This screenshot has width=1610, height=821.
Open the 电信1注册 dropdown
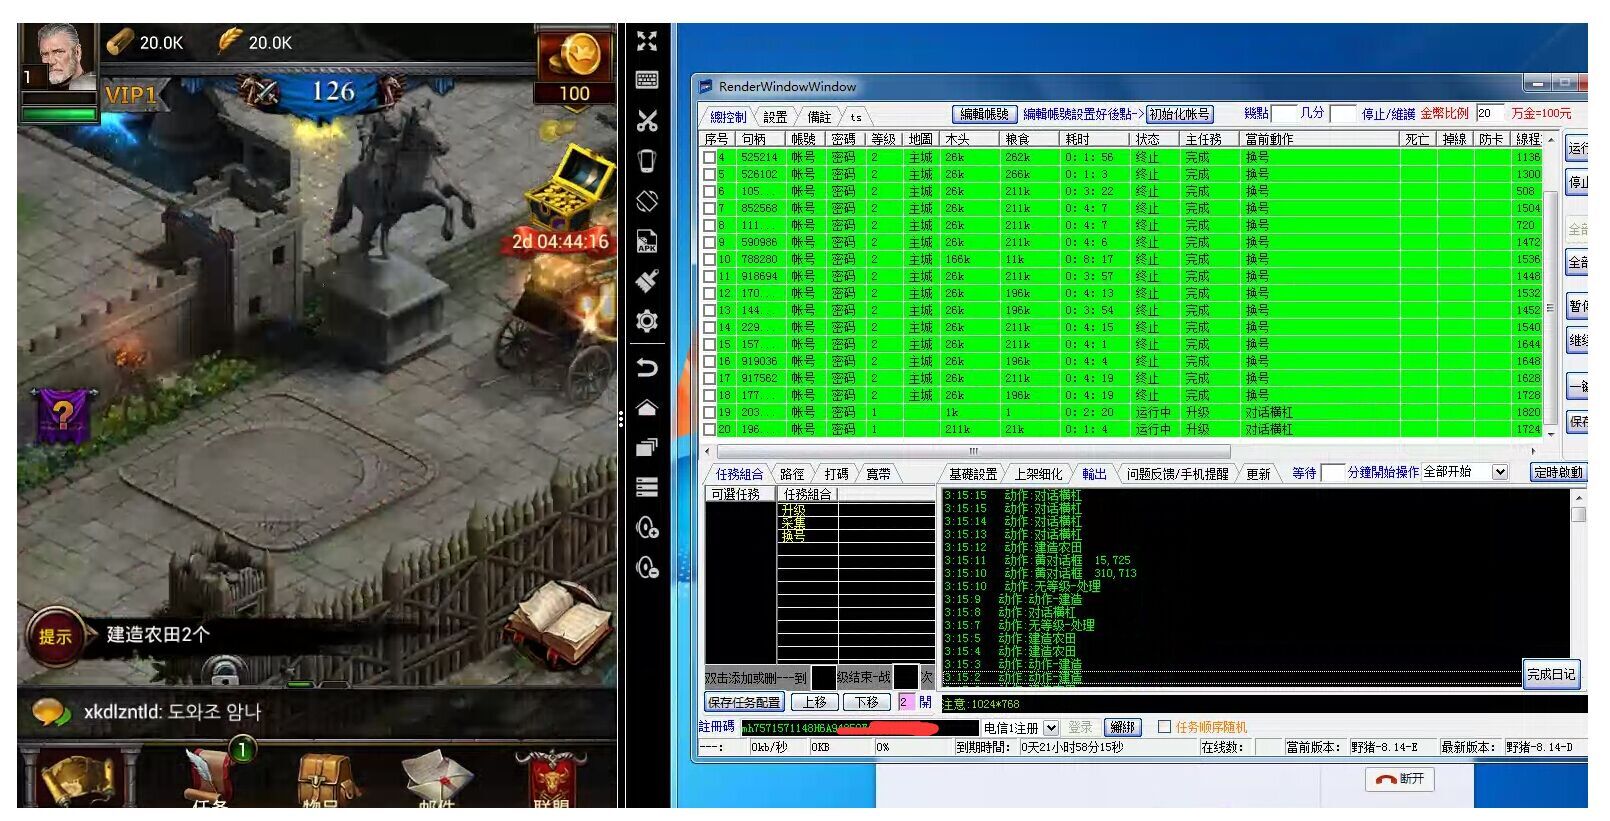pos(1050,728)
